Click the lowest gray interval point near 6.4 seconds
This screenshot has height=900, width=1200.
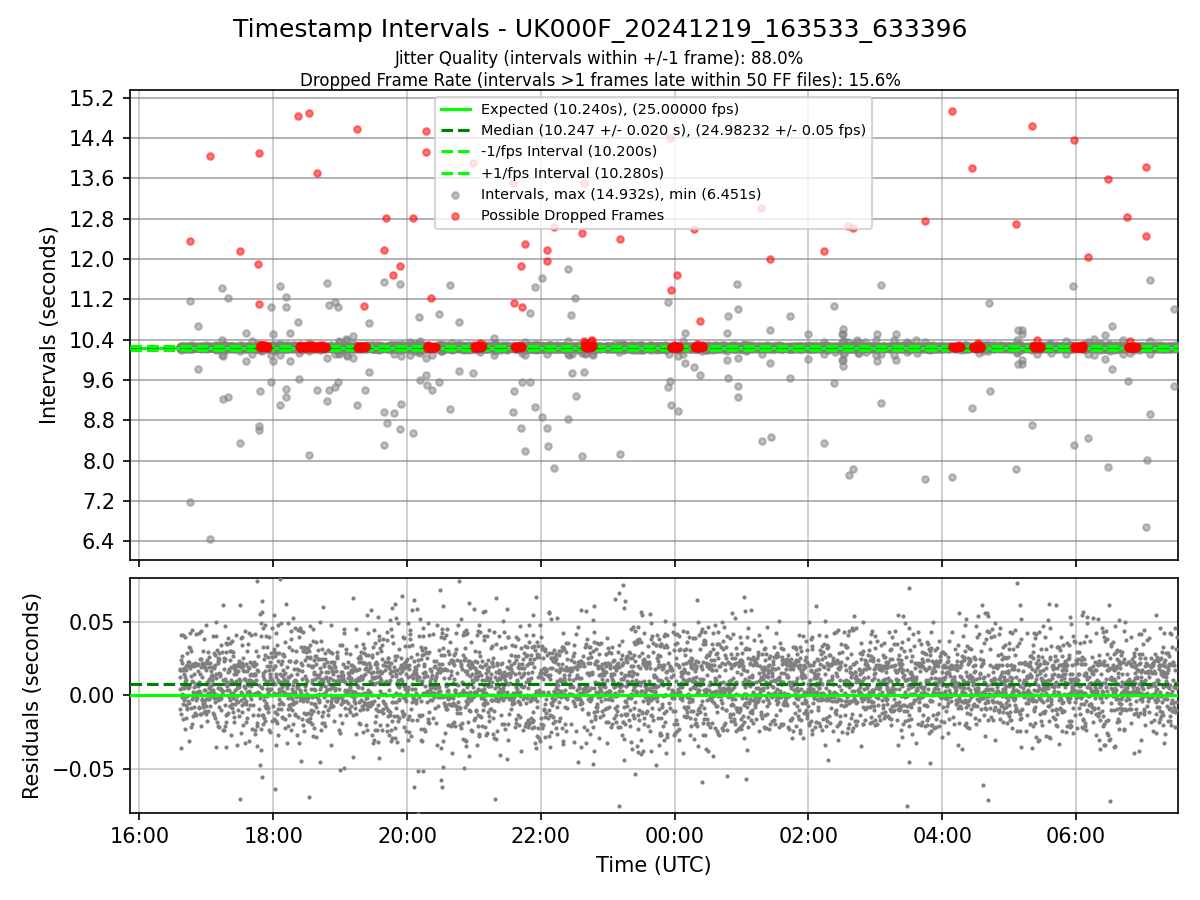pyautogui.click(x=210, y=539)
